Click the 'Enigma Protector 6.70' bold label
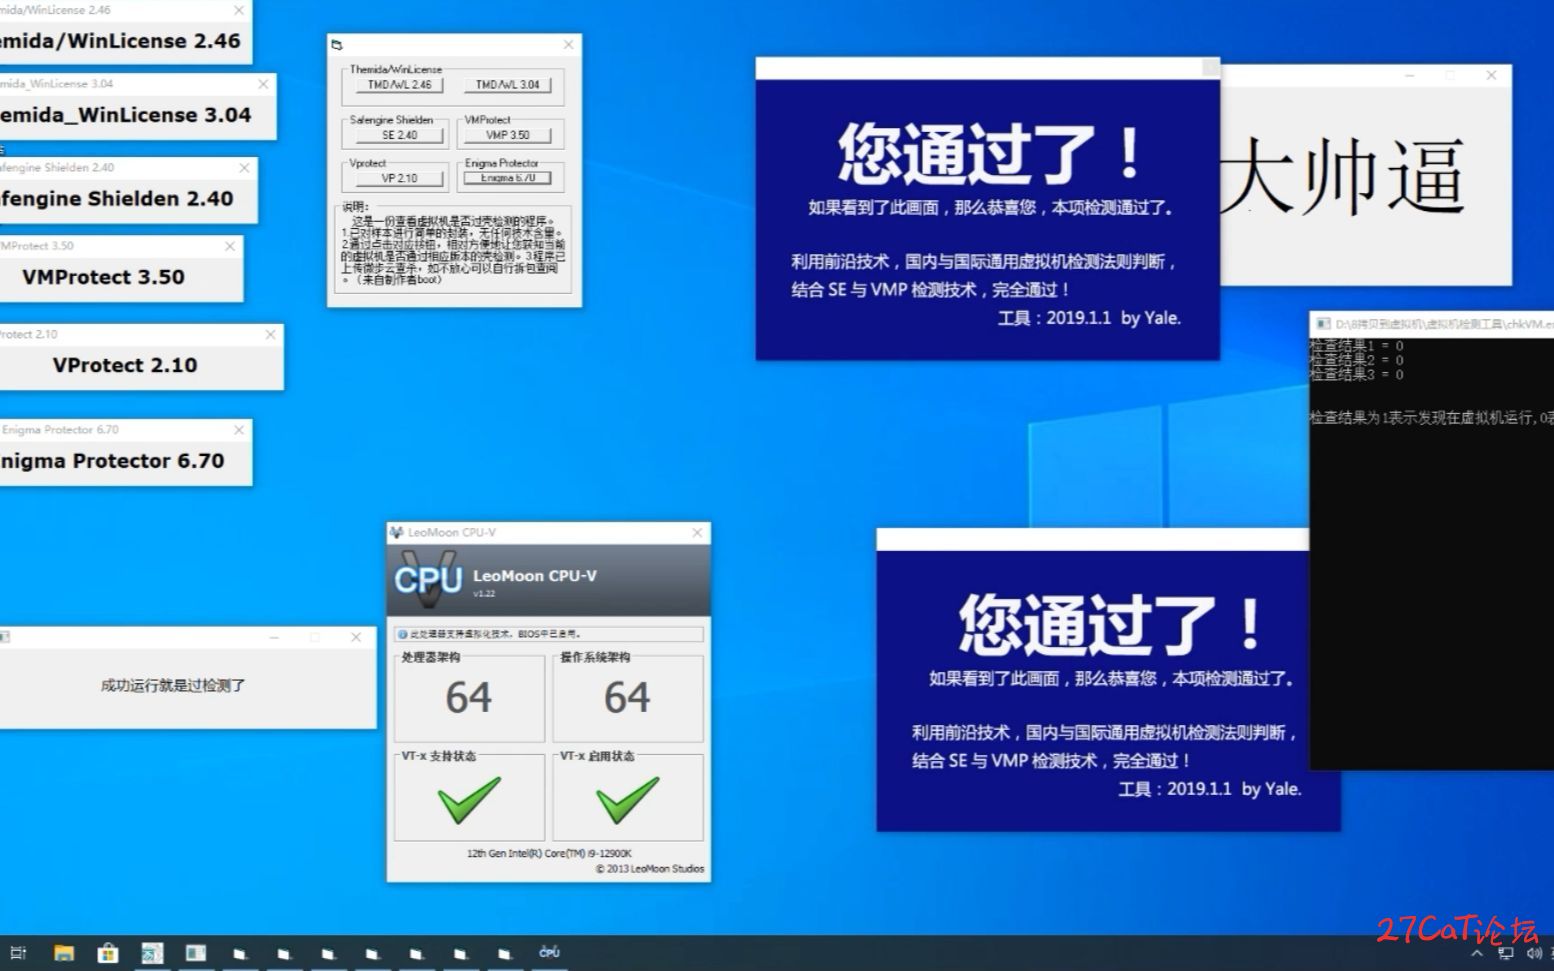 (112, 461)
